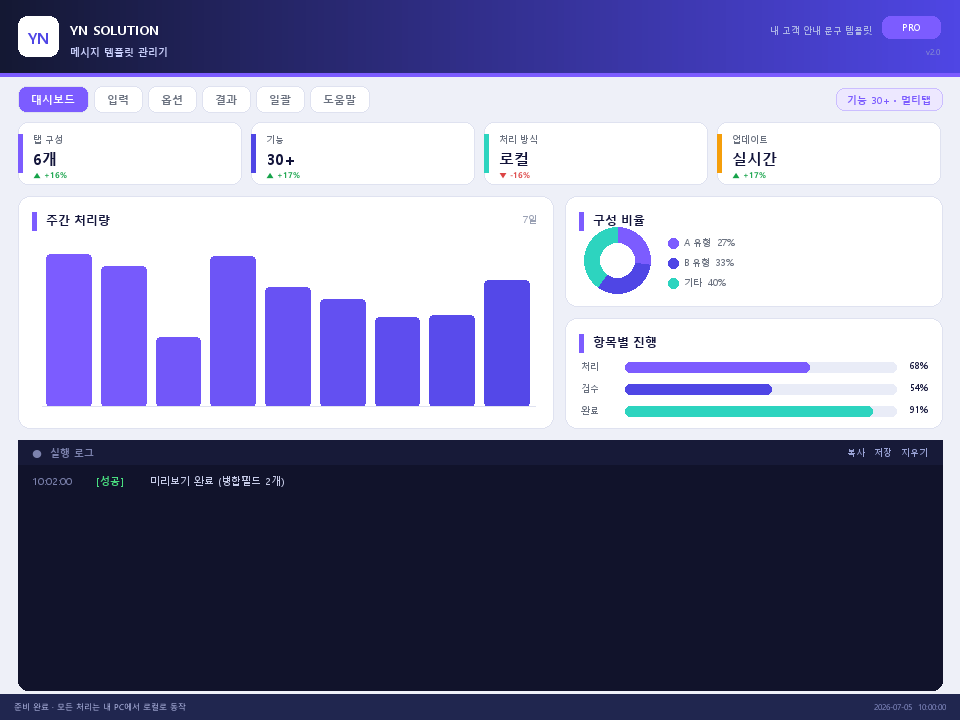Click the shortest bar in 주간 처리량
The width and height of the screenshot is (960, 720).
178,371
